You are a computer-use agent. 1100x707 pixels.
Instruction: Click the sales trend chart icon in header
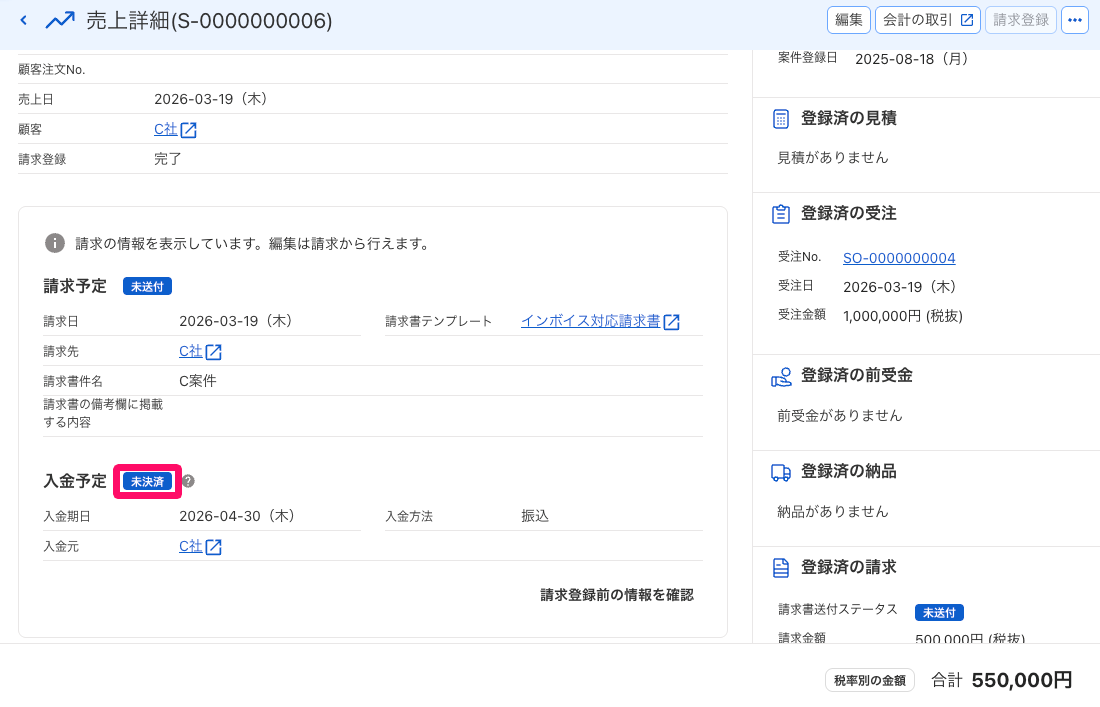[x=60, y=20]
